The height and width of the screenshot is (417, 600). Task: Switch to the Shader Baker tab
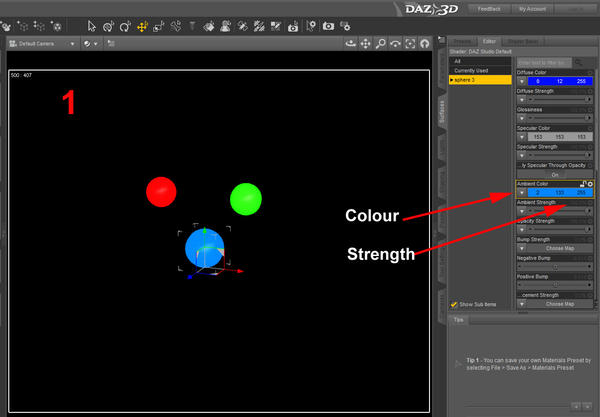click(x=523, y=41)
